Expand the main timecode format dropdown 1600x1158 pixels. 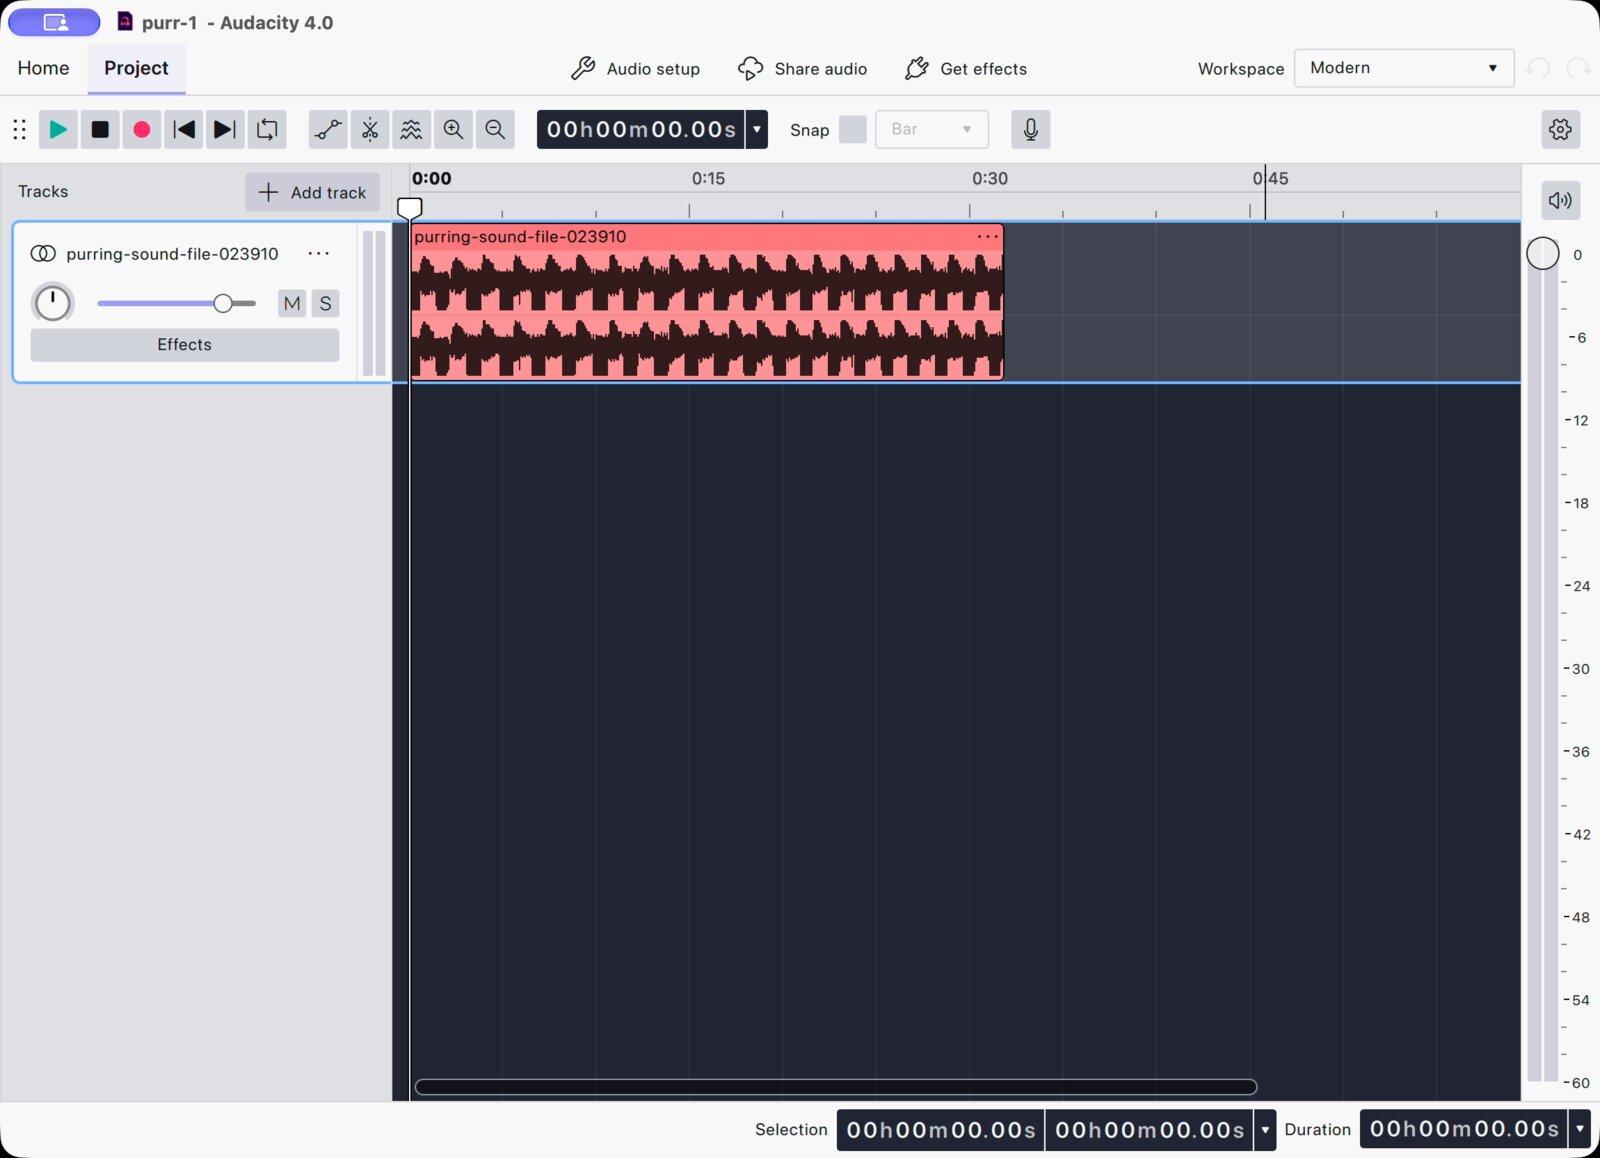click(x=757, y=130)
